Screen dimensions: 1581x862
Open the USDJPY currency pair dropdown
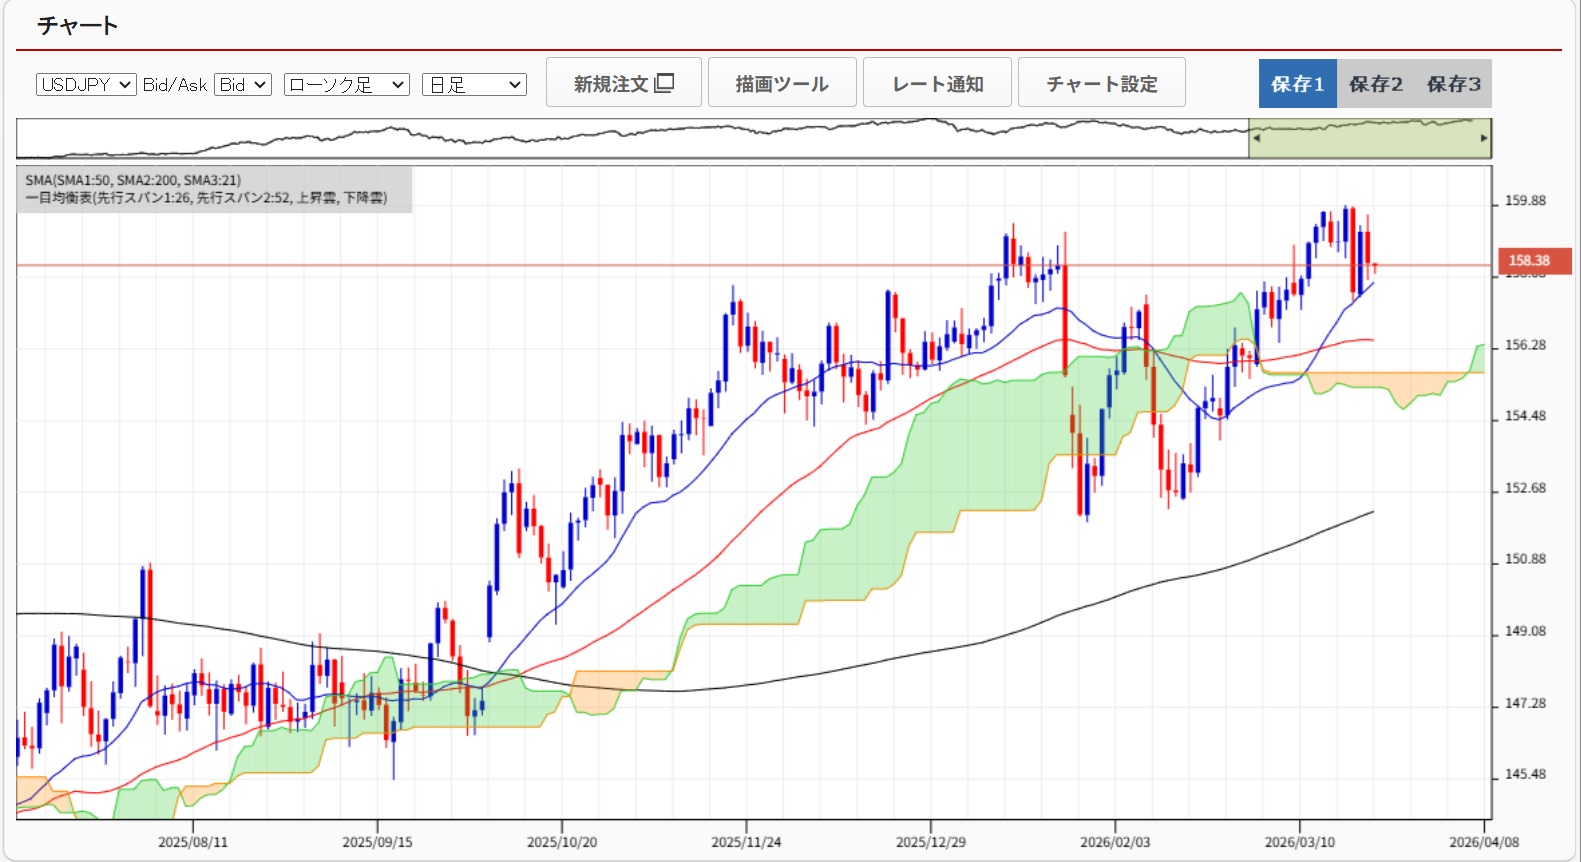coord(86,85)
